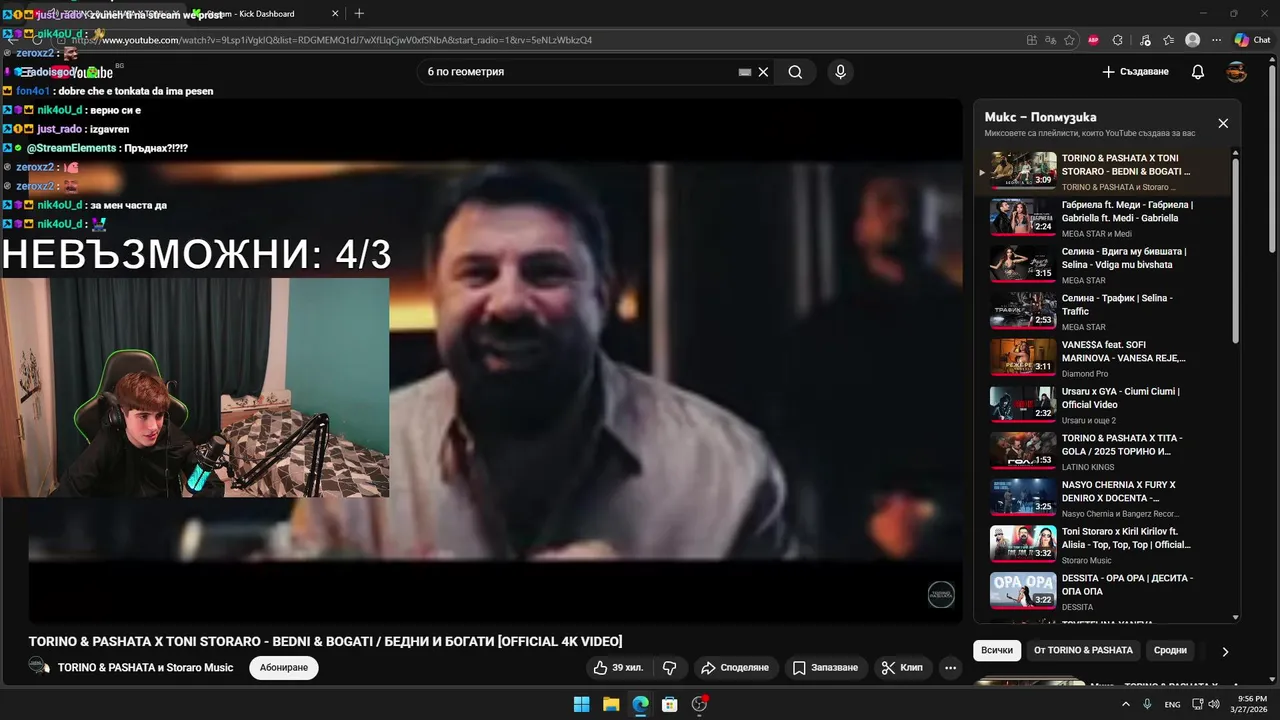Screen dimensions: 1280x720
Task: Play Габриела ft. Меди playlist item
Action: [1104, 217]
